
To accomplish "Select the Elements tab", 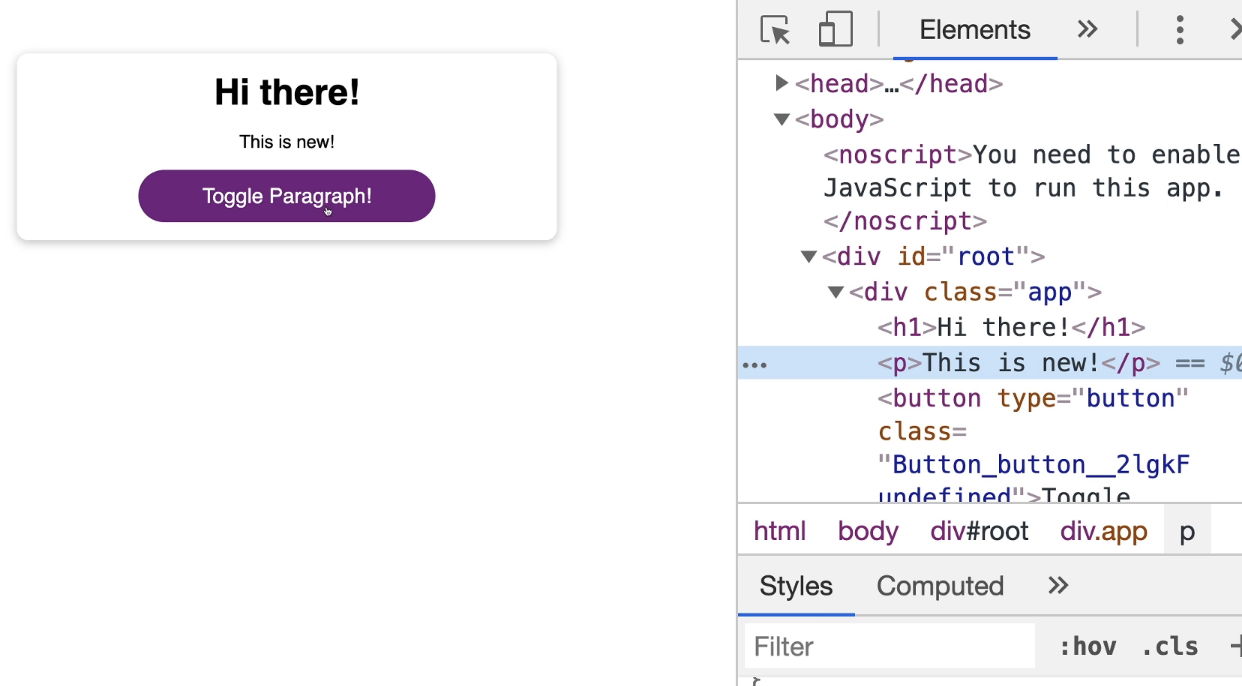I will (974, 29).
